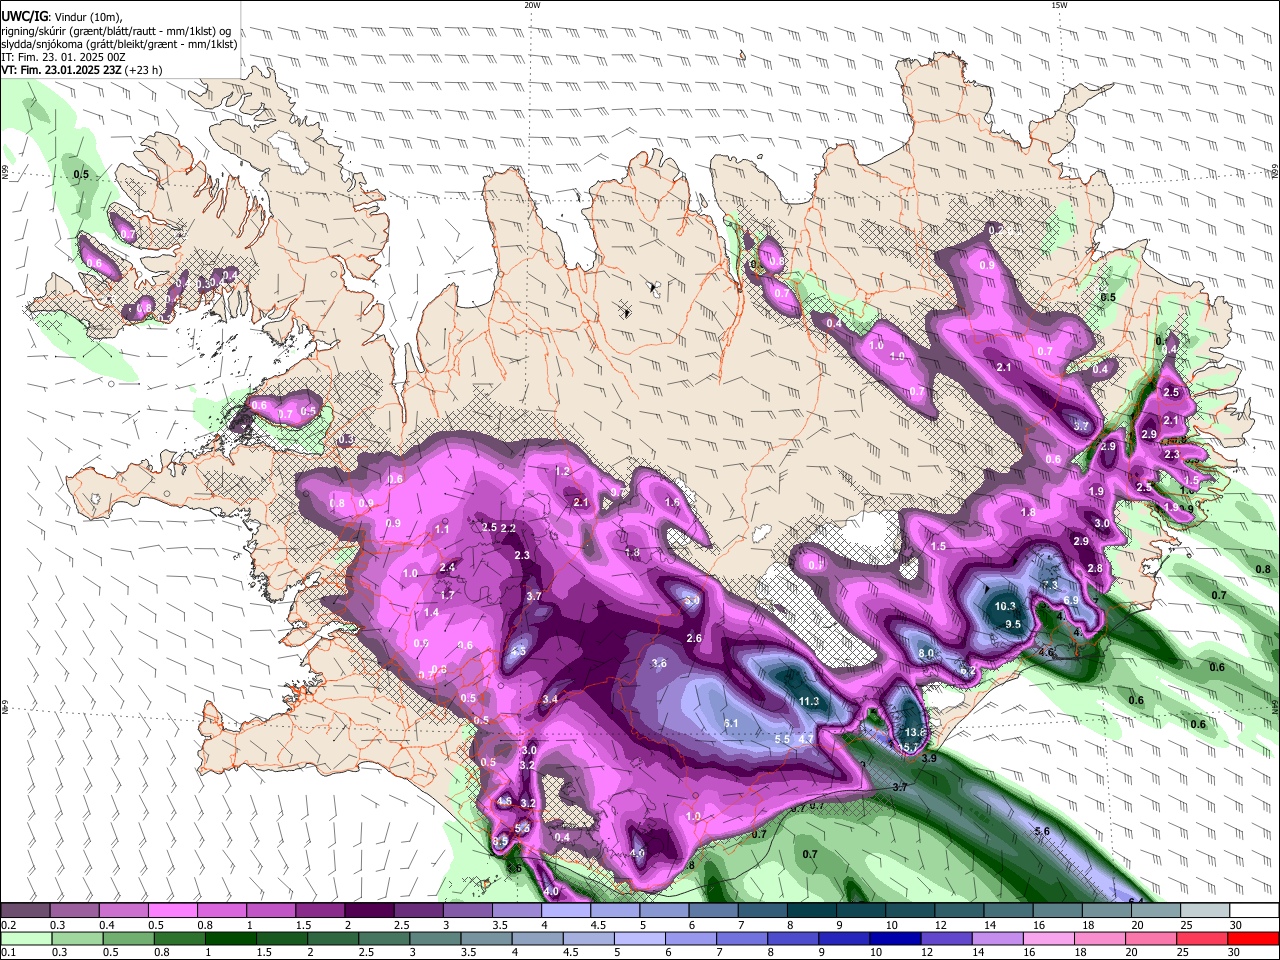Click the bright magenta swatch between 0.5 and 0.8, upper legend
The width and height of the screenshot is (1280, 960).
(x=174, y=911)
